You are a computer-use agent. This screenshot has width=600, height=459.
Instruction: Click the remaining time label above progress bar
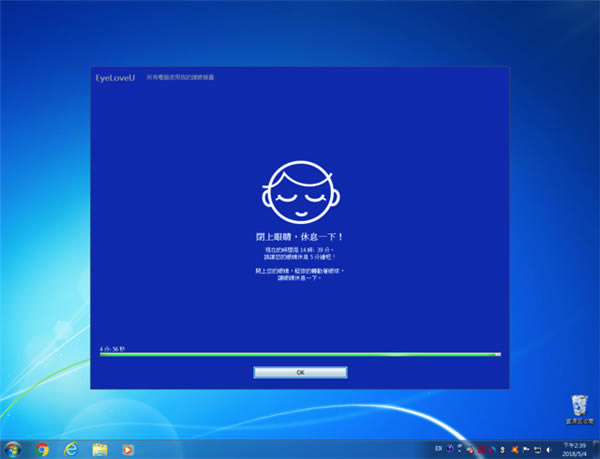112,349
